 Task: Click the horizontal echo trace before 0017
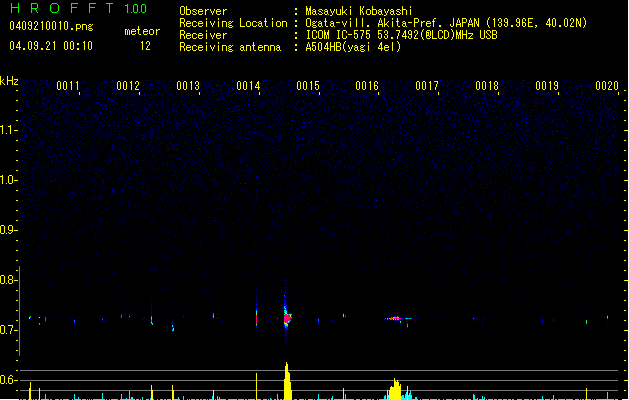pos(398,319)
